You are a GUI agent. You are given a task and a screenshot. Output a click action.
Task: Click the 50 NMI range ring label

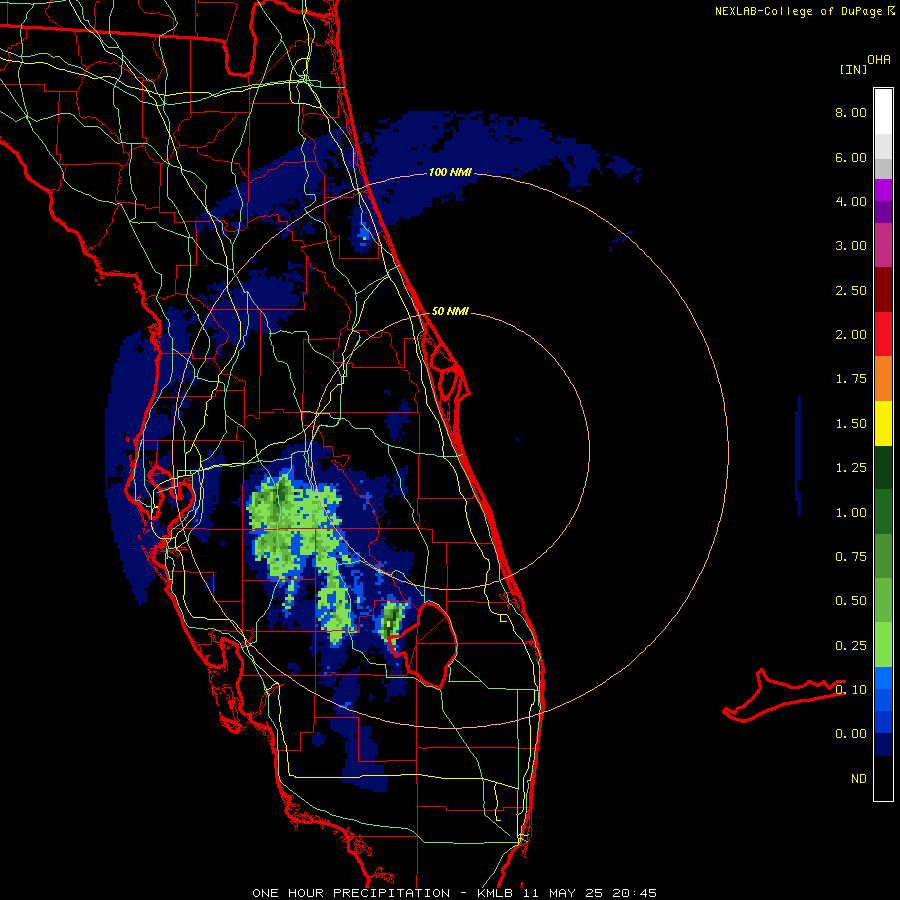click(x=450, y=311)
